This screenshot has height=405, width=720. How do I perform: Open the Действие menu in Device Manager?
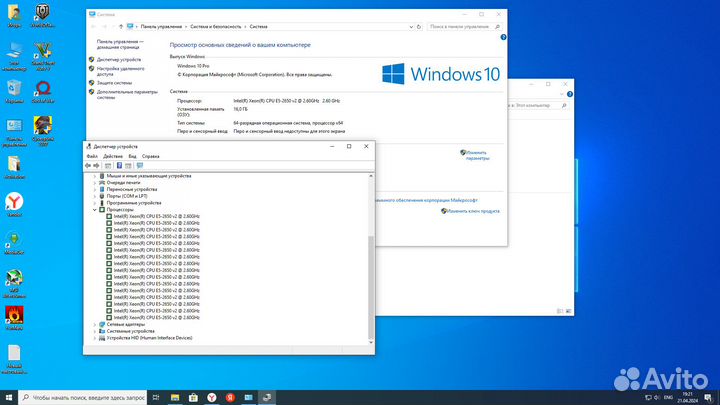(x=112, y=156)
